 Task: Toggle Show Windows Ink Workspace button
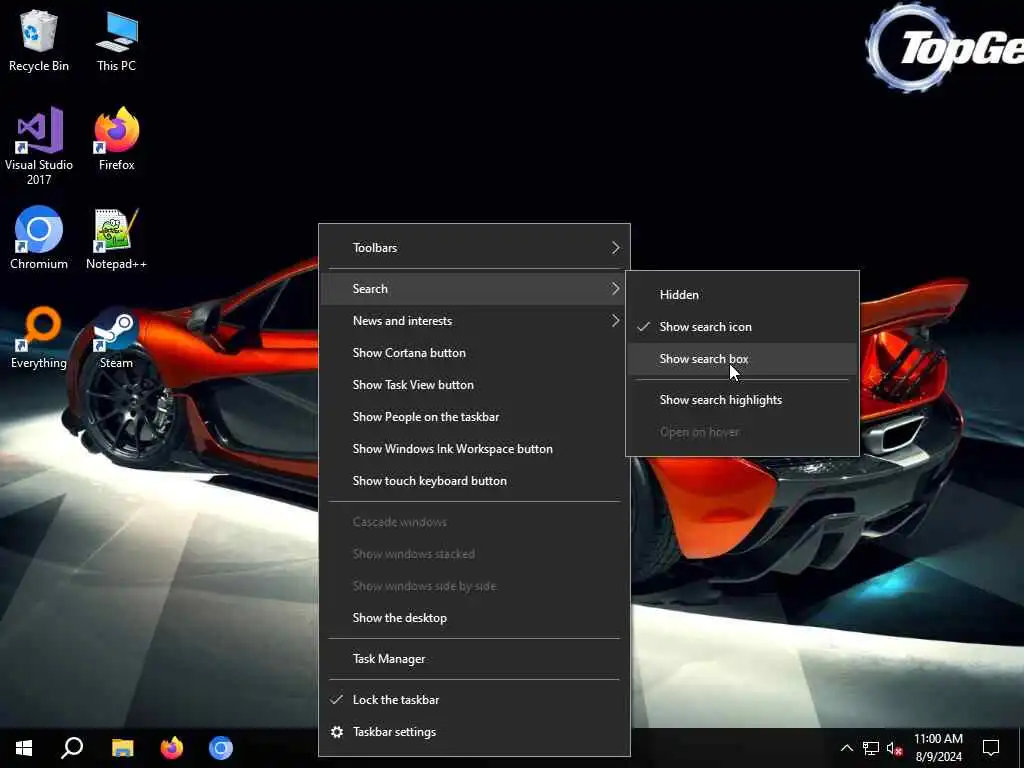click(x=474, y=449)
